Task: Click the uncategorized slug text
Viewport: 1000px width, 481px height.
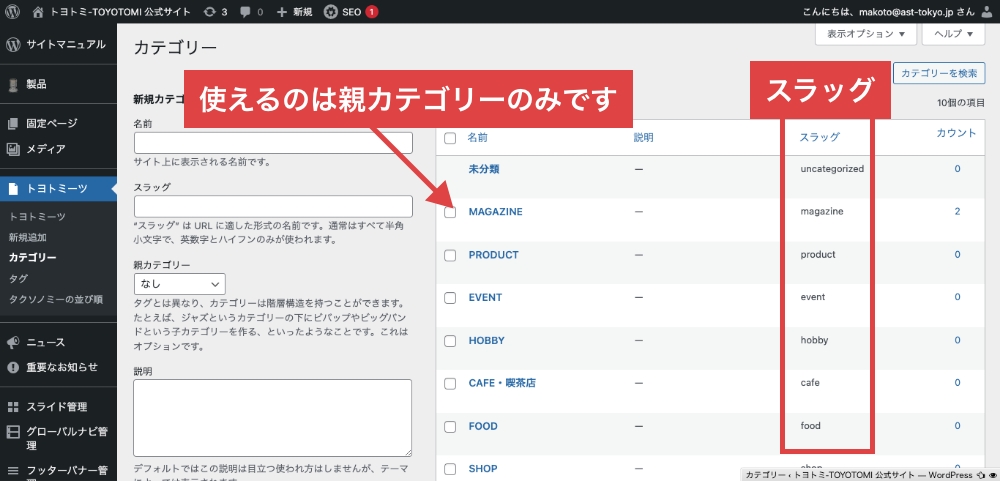Action: point(832,169)
